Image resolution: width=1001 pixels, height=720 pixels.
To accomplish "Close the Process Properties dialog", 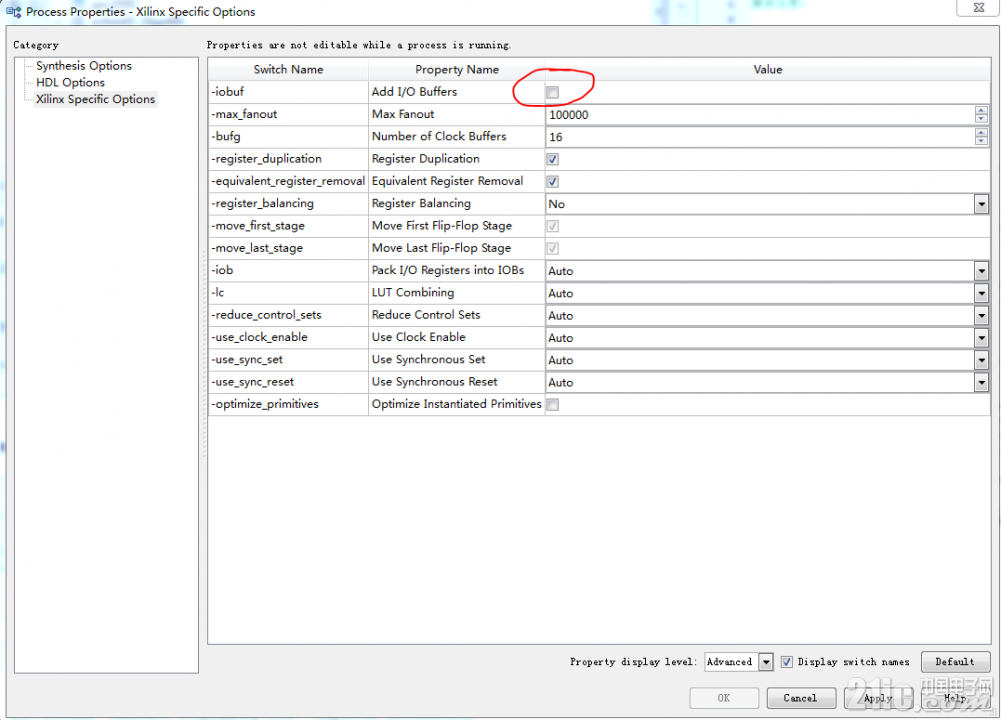I will [x=979, y=8].
